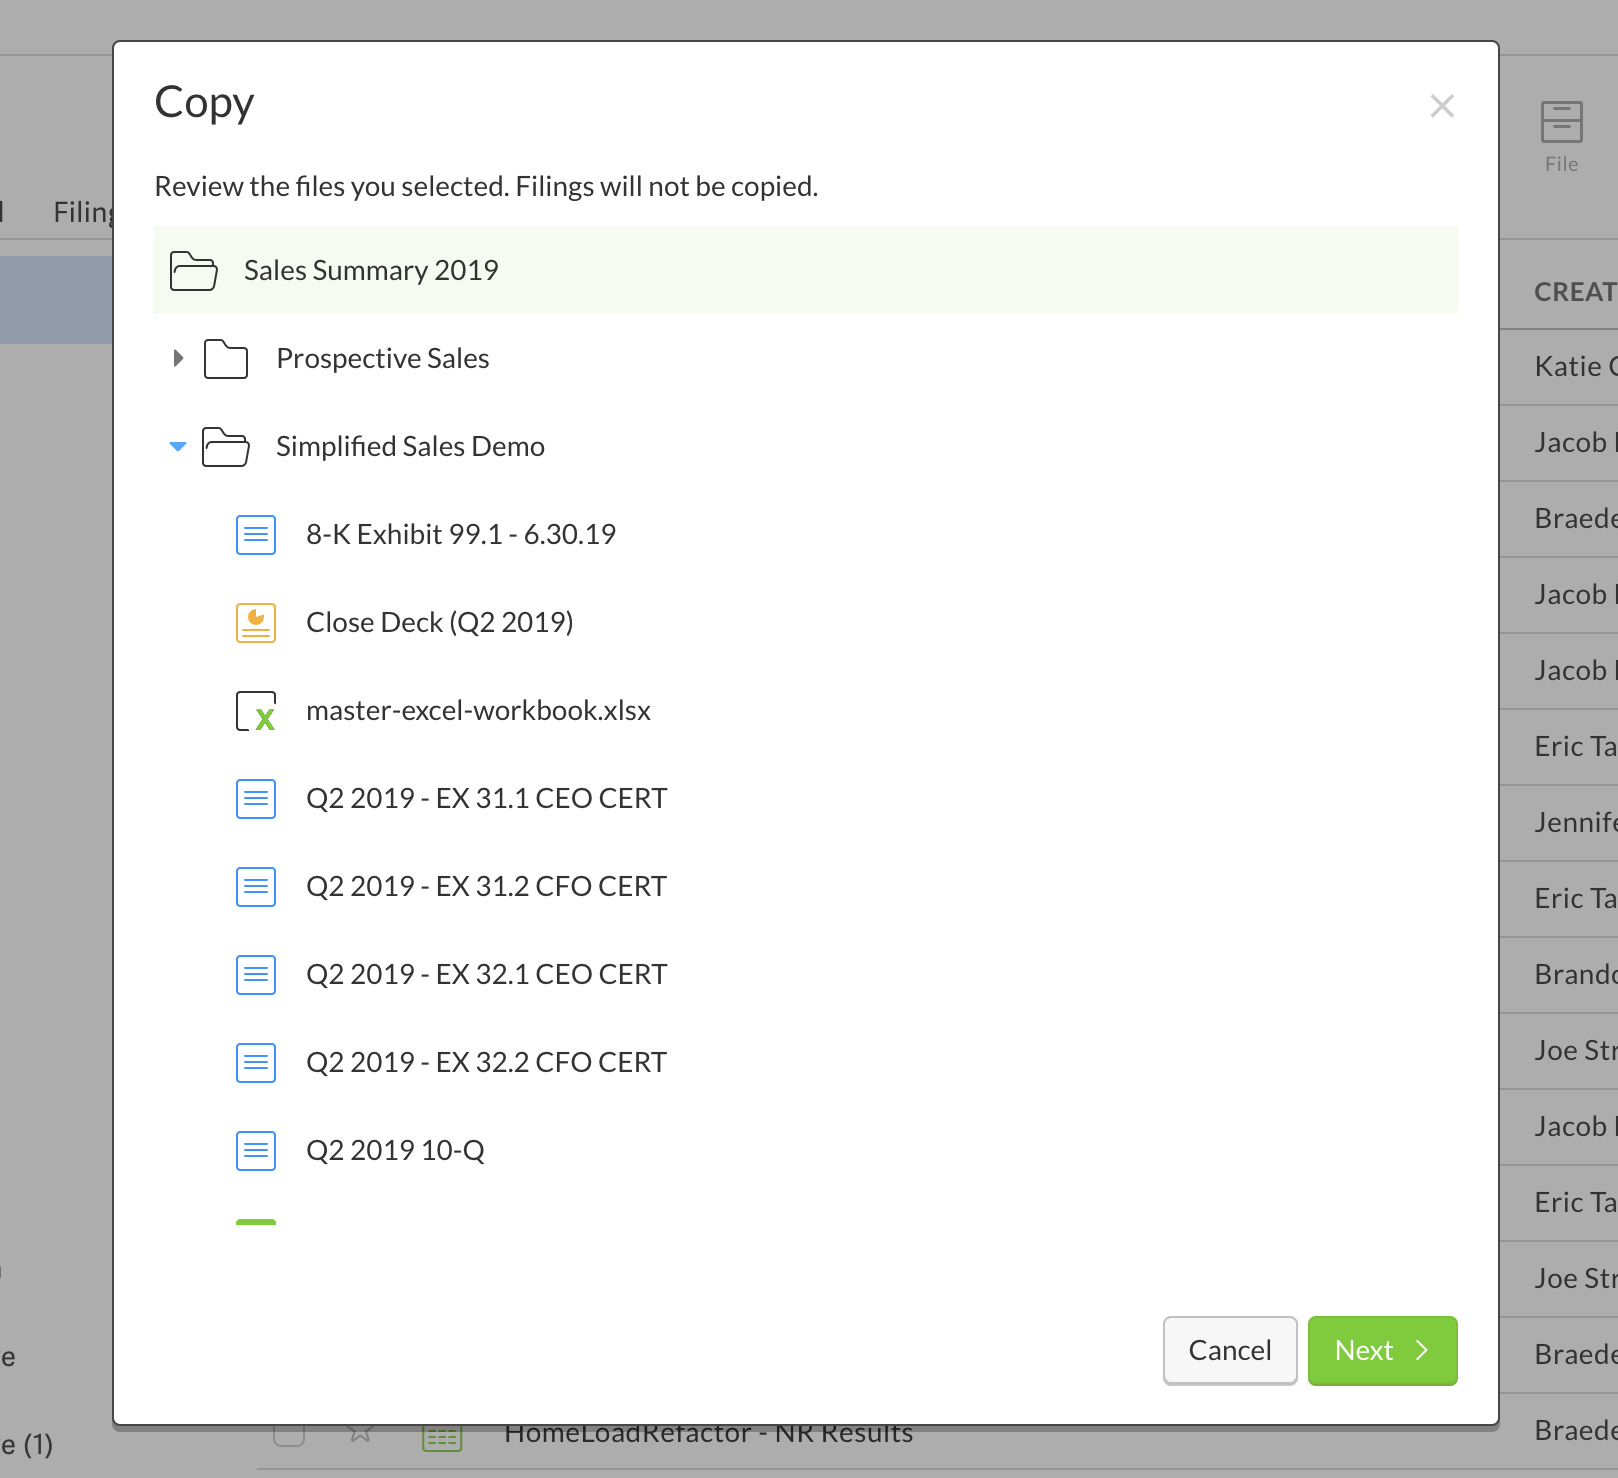Click the green Next button
Image resolution: width=1618 pixels, height=1478 pixels.
[x=1382, y=1351]
